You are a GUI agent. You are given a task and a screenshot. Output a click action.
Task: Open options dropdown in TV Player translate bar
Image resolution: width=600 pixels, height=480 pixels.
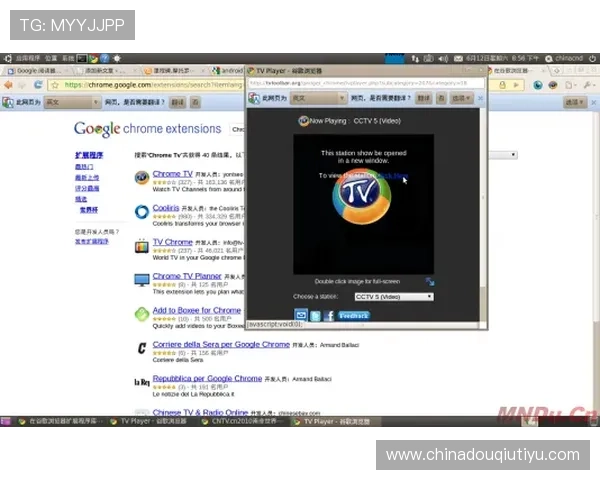click(461, 98)
